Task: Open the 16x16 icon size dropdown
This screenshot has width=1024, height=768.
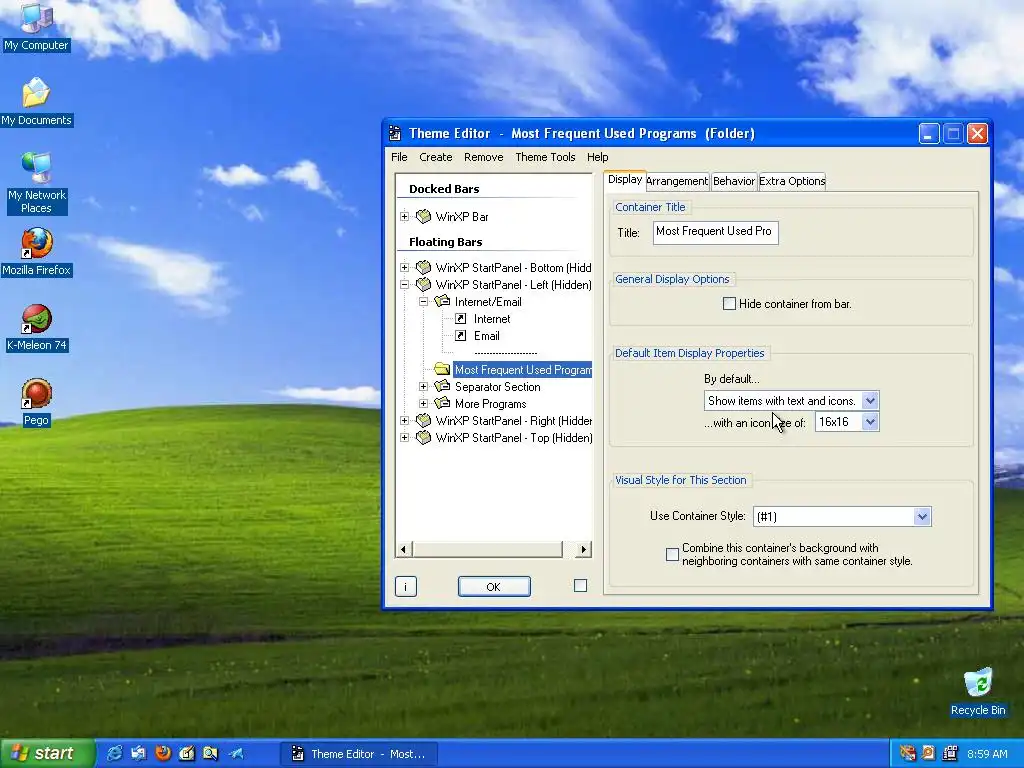Action: [870, 422]
